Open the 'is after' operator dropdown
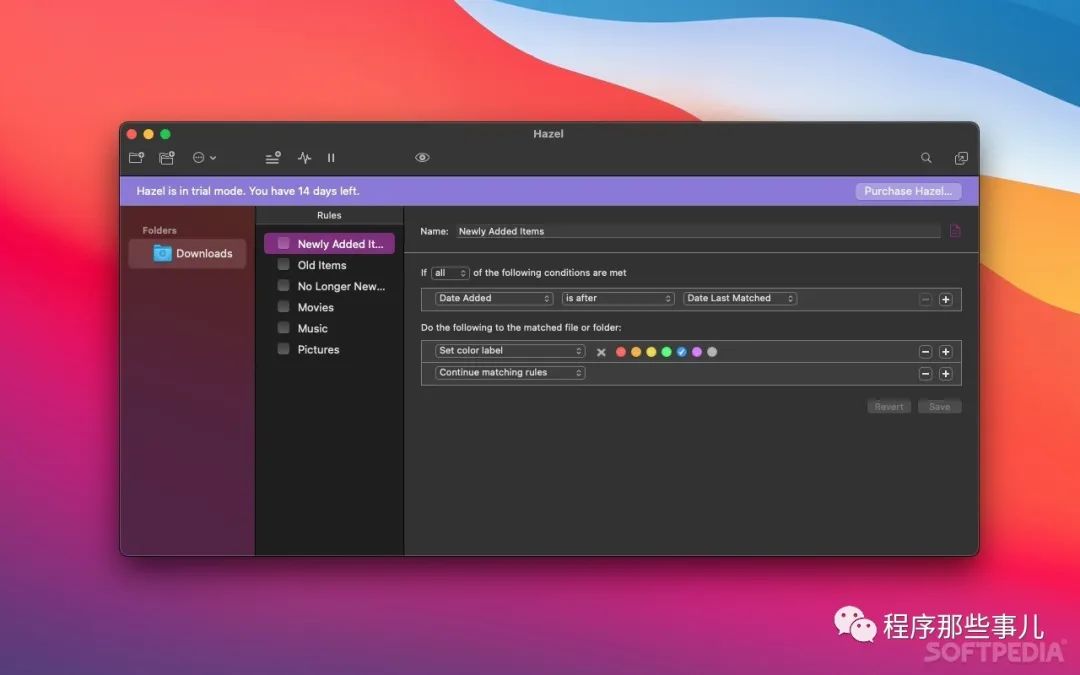 (618, 298)
